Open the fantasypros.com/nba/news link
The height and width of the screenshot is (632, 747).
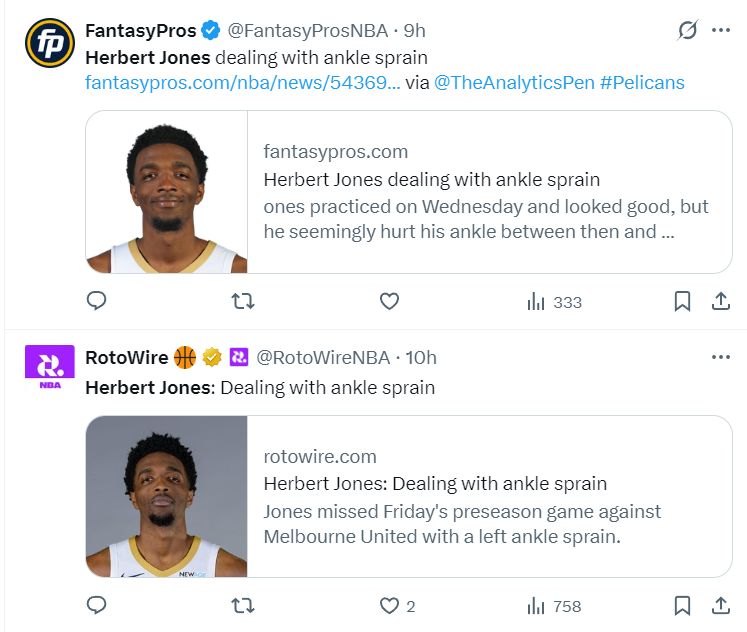click(243, 83)
